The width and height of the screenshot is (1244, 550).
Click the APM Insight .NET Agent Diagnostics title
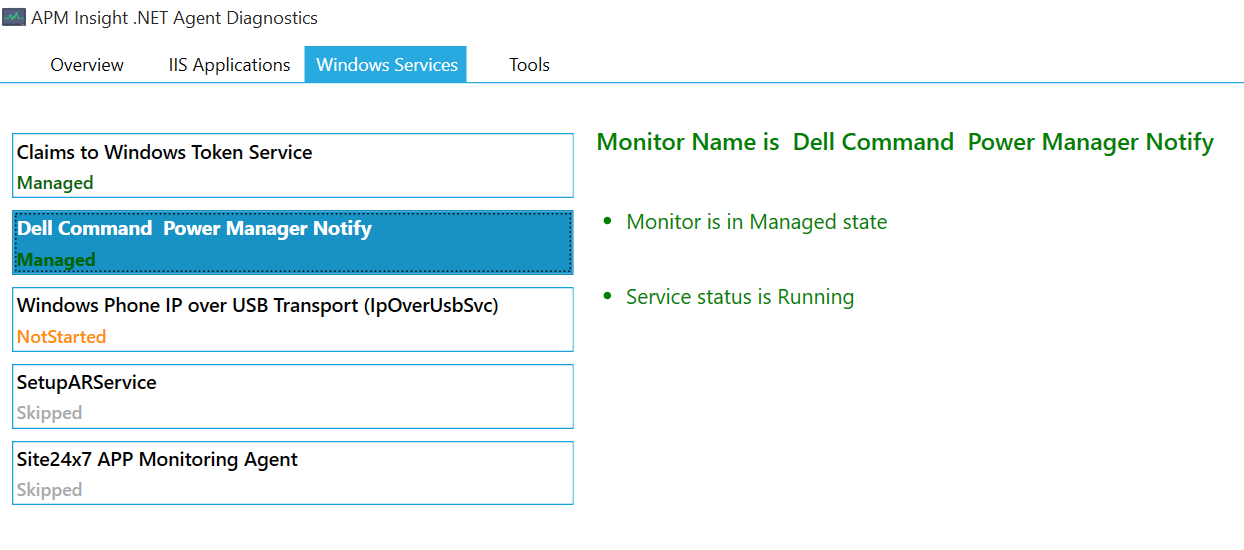(x=174, y=18)
